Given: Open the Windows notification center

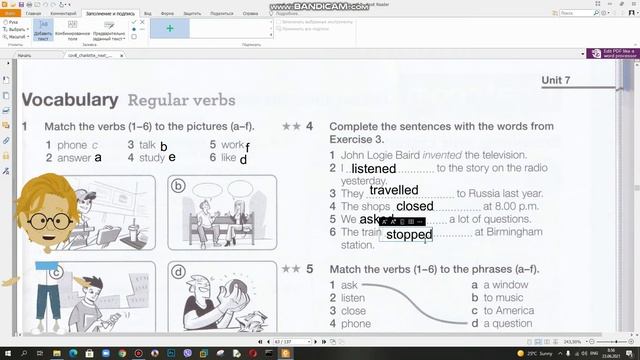Looking at the screenshot, I should (630, 353).
